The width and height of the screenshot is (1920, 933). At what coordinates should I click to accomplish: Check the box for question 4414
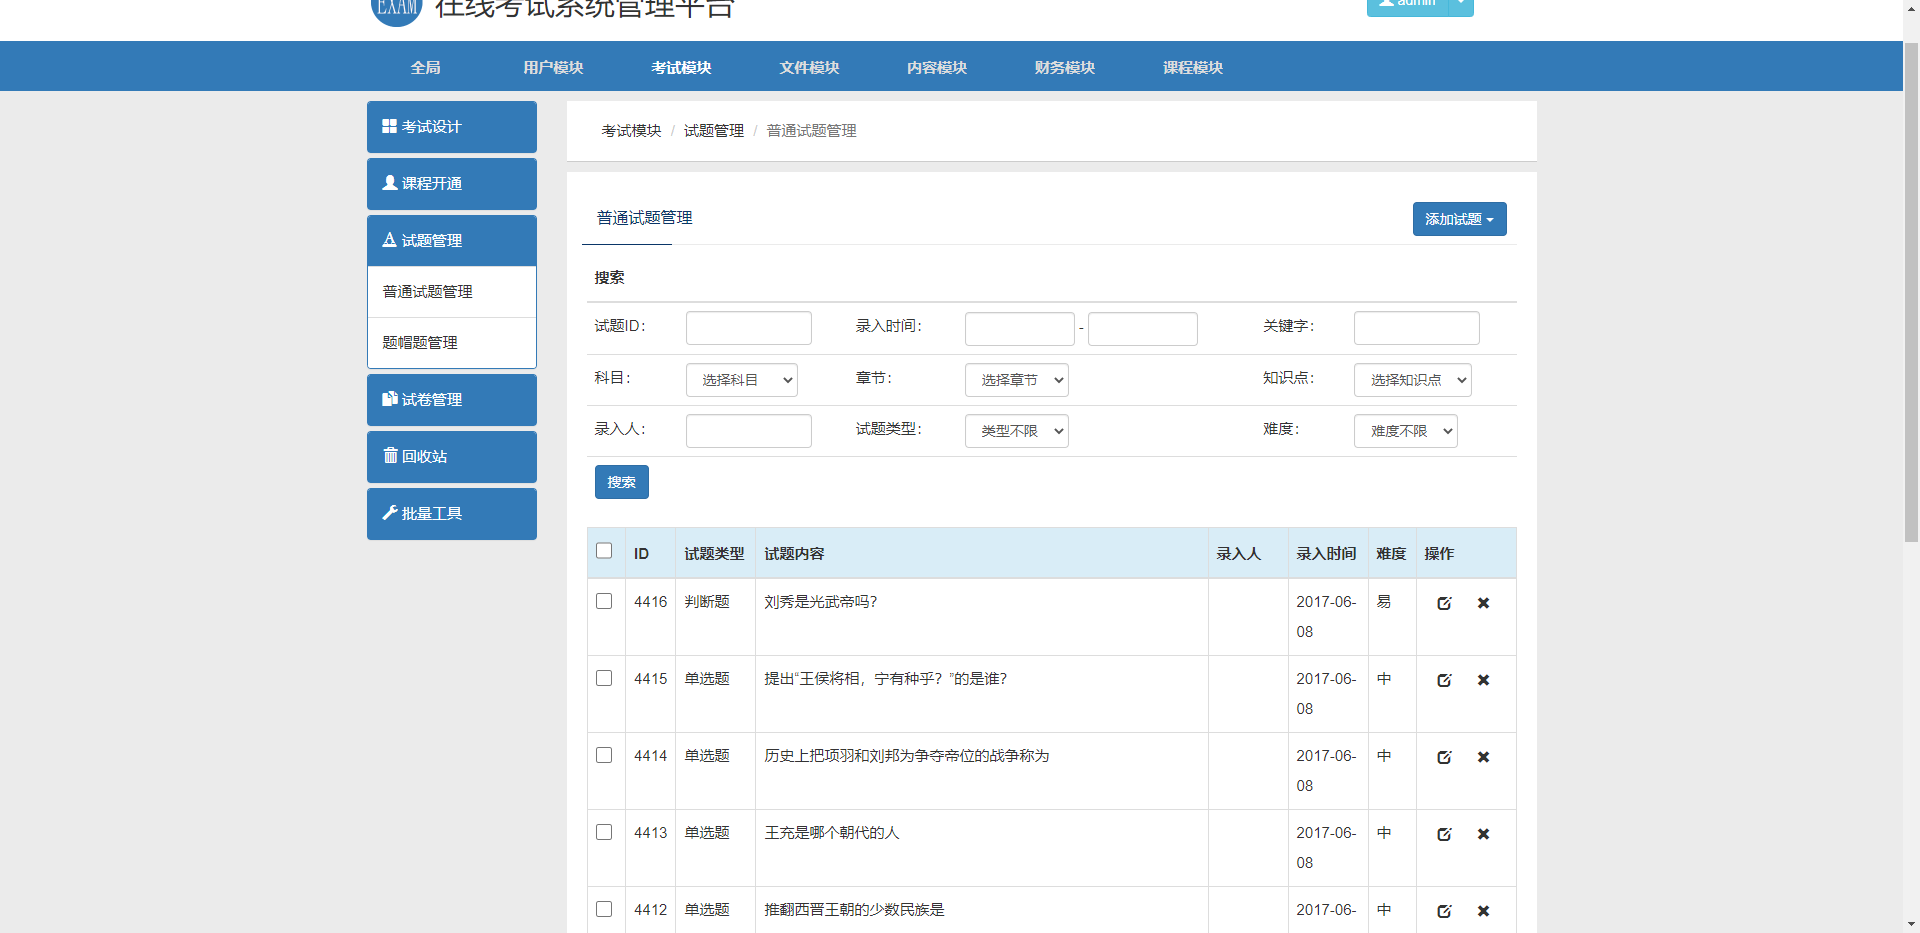604,755
